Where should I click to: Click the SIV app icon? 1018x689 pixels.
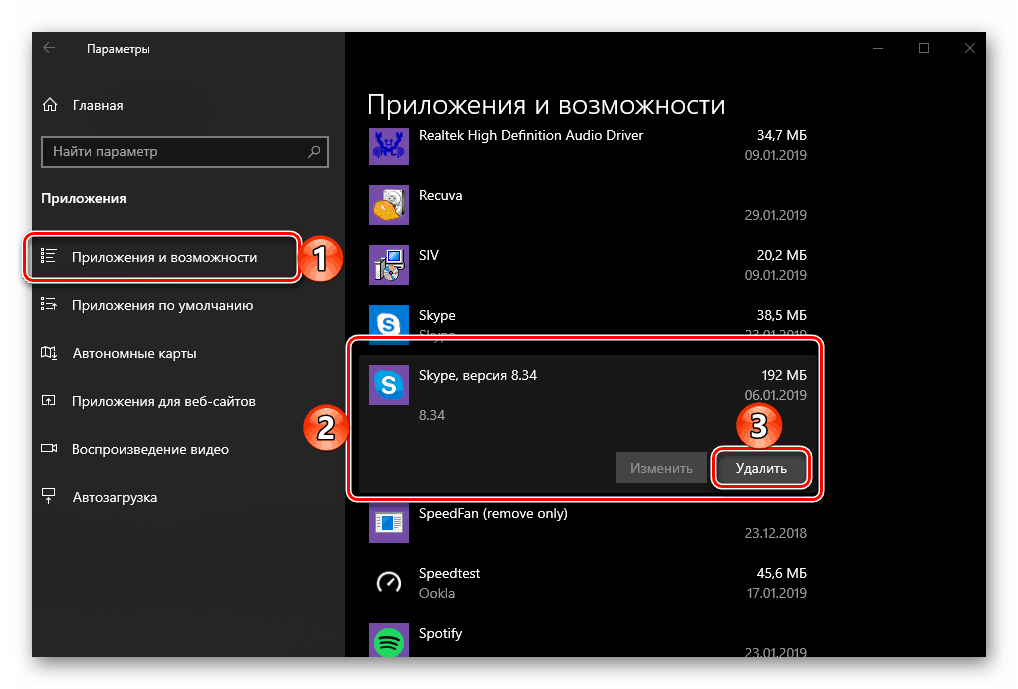point(389,264)
